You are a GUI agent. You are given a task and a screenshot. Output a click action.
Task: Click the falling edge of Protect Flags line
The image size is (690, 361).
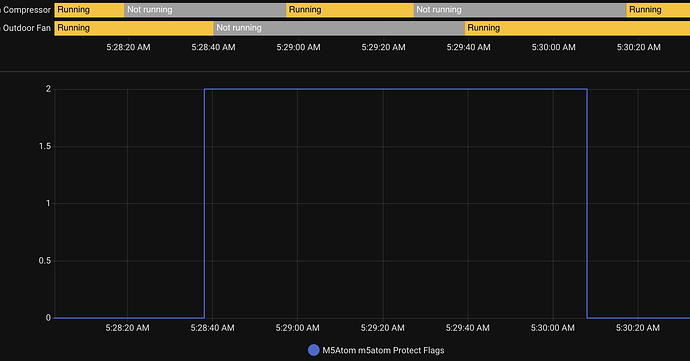tap(587, 203)
